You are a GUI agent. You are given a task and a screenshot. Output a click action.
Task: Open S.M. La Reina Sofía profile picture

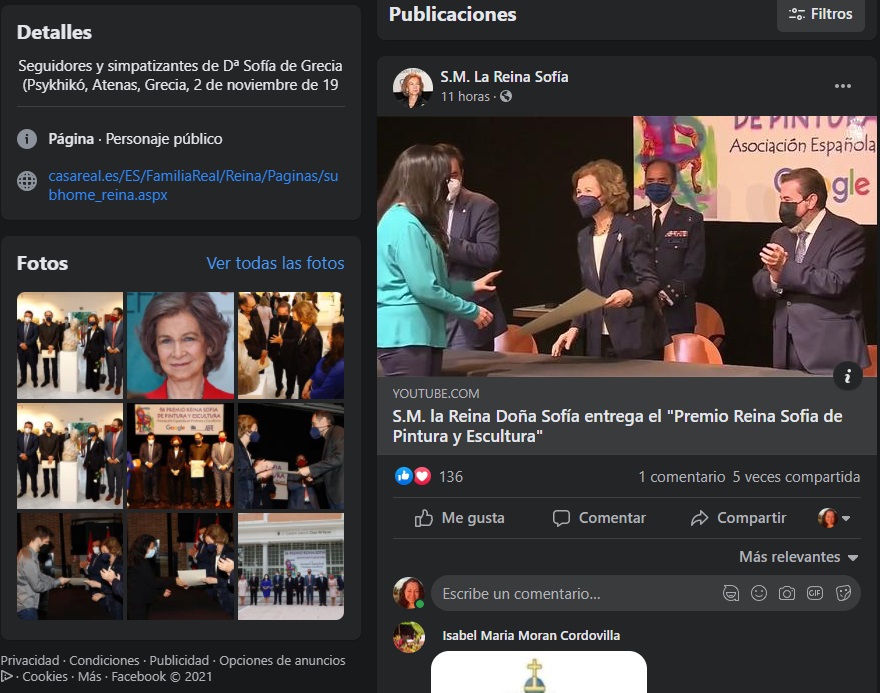(412, 87)
